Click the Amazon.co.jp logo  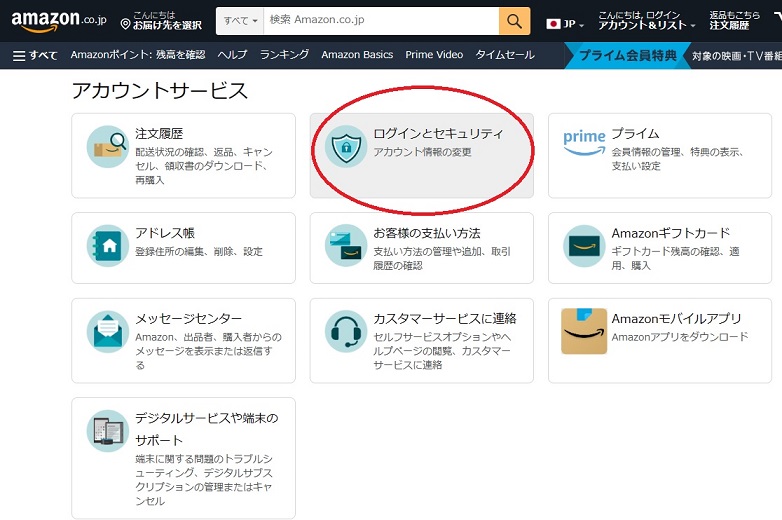[59, 21]
